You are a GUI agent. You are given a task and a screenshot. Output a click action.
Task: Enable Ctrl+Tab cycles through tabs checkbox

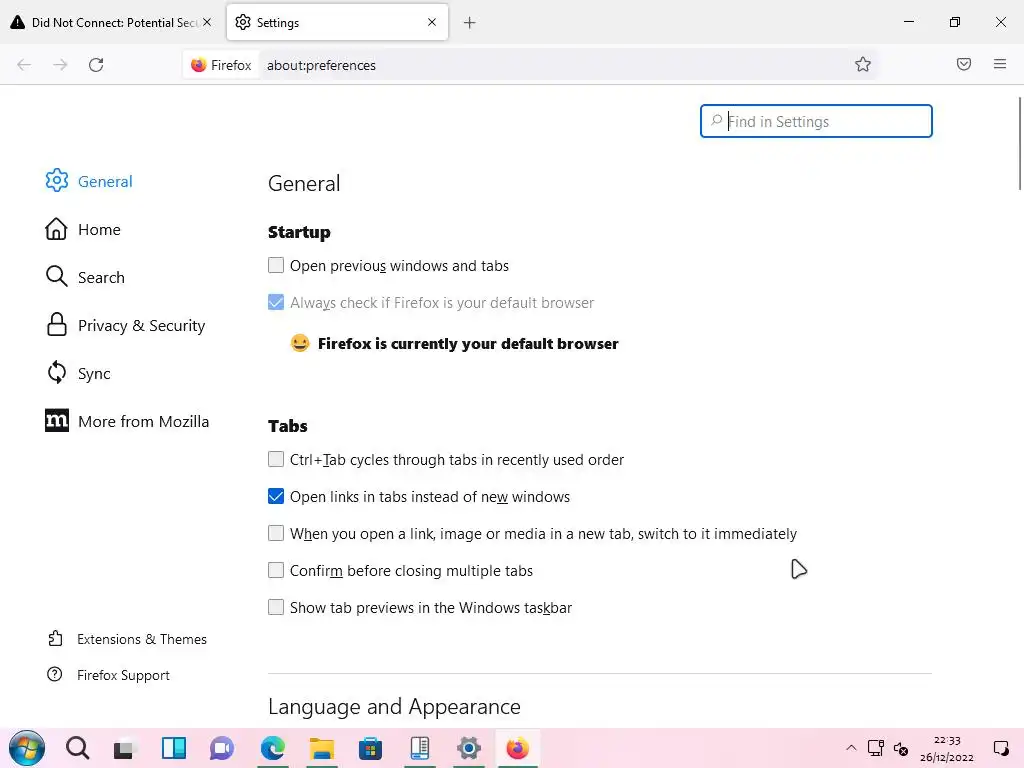point(276,459)
